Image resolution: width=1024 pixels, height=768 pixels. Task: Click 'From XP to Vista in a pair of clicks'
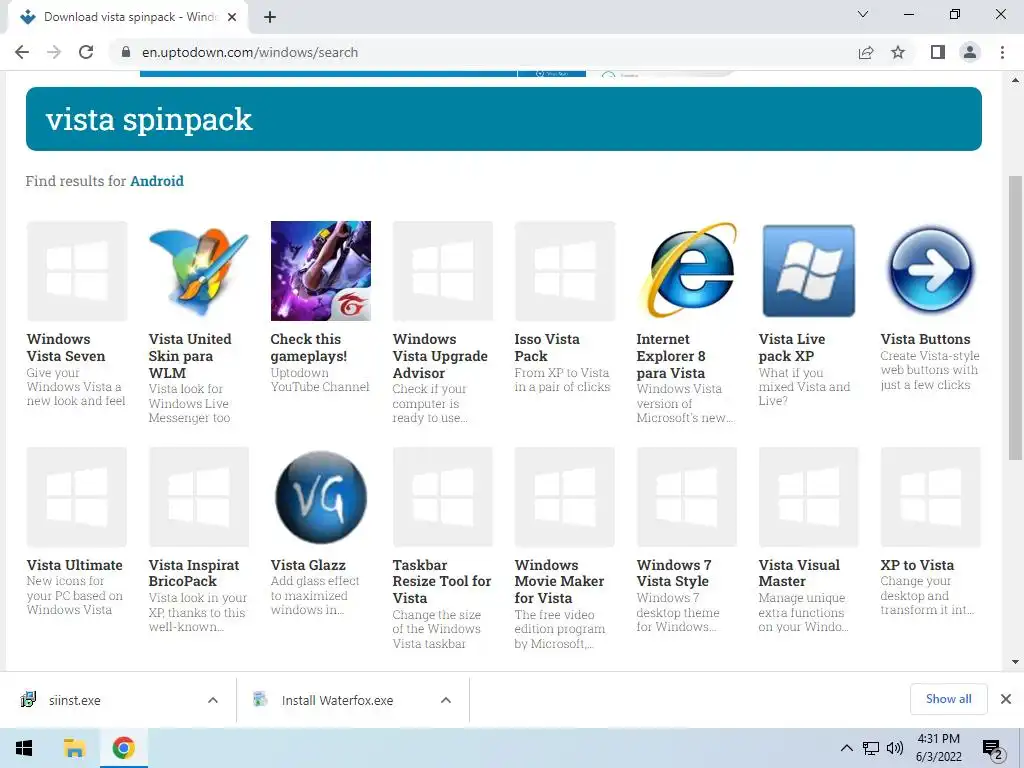point(562,379)
